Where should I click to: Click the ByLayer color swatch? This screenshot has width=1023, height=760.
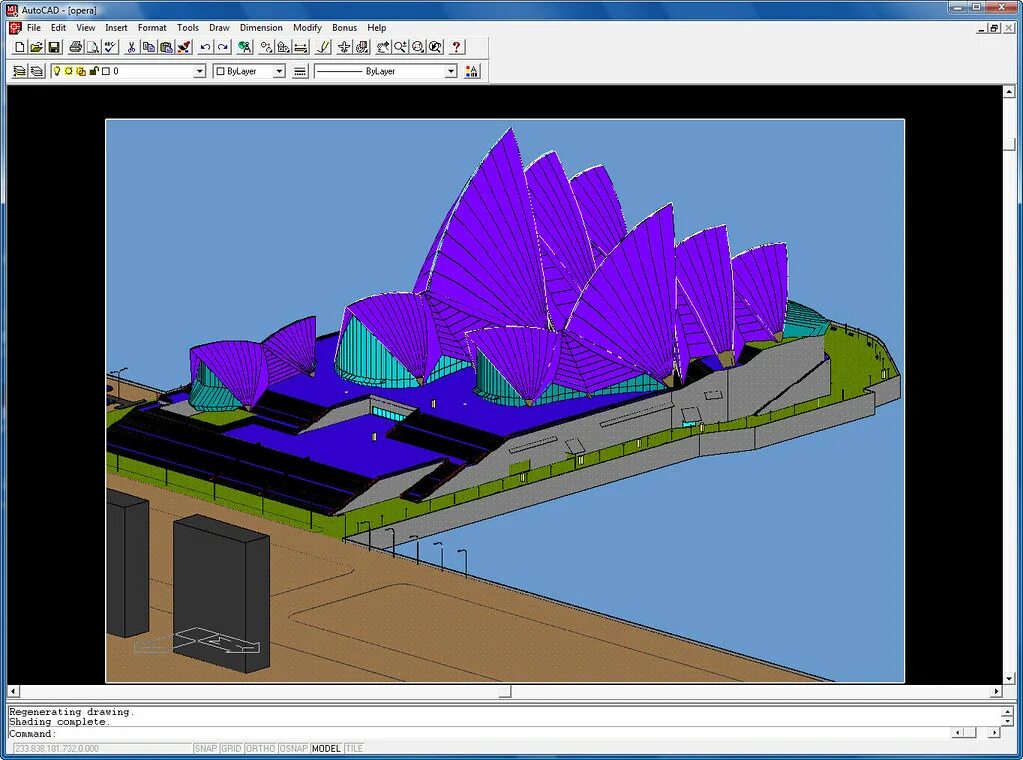pos(219,70)
